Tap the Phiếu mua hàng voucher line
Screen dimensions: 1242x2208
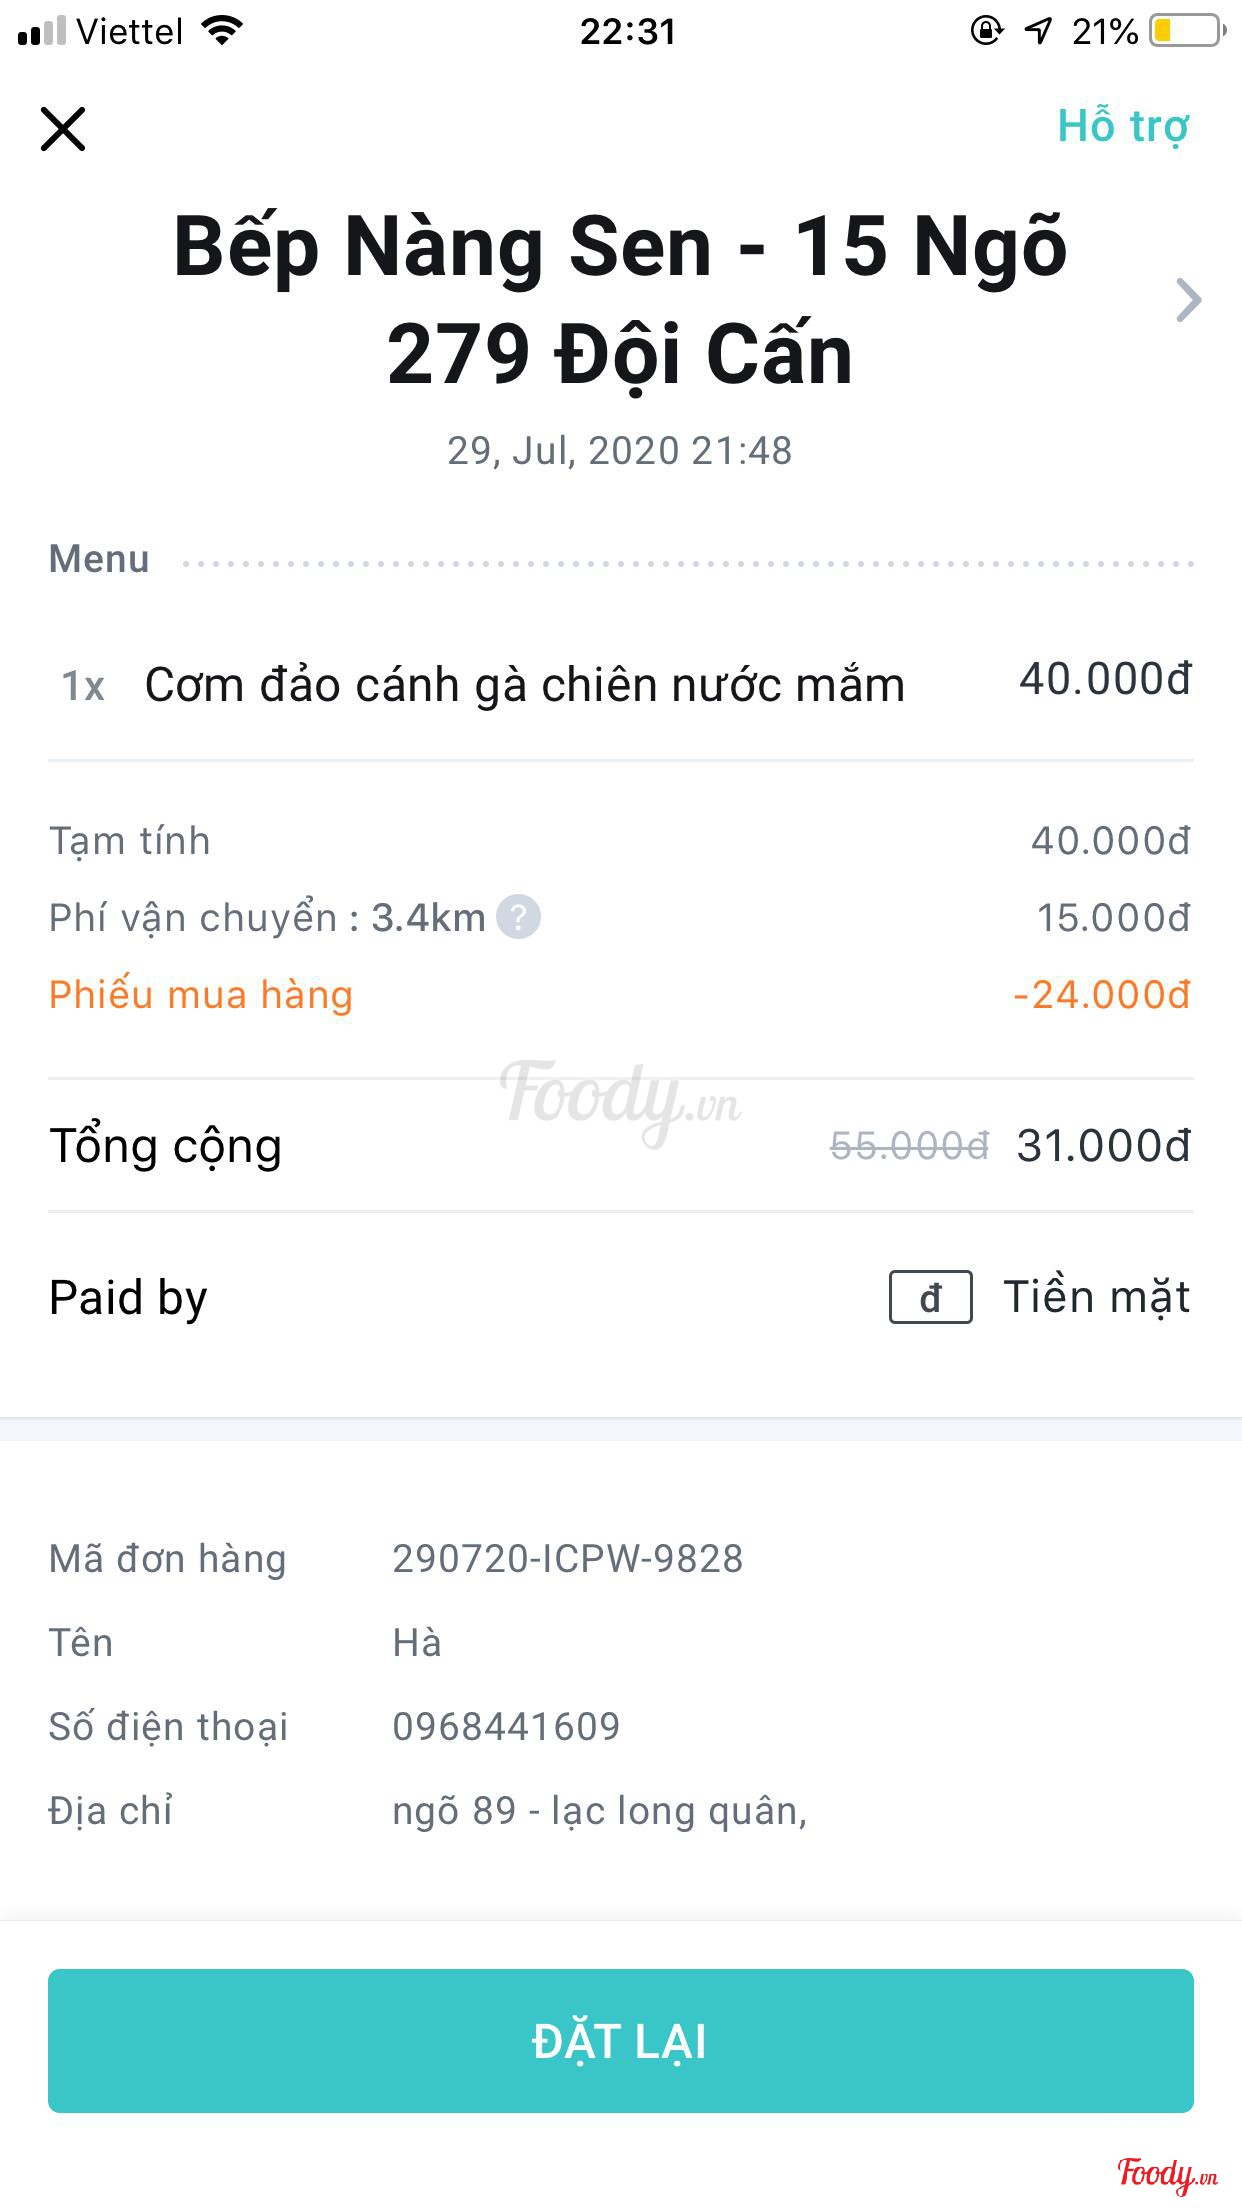(201, 995)
